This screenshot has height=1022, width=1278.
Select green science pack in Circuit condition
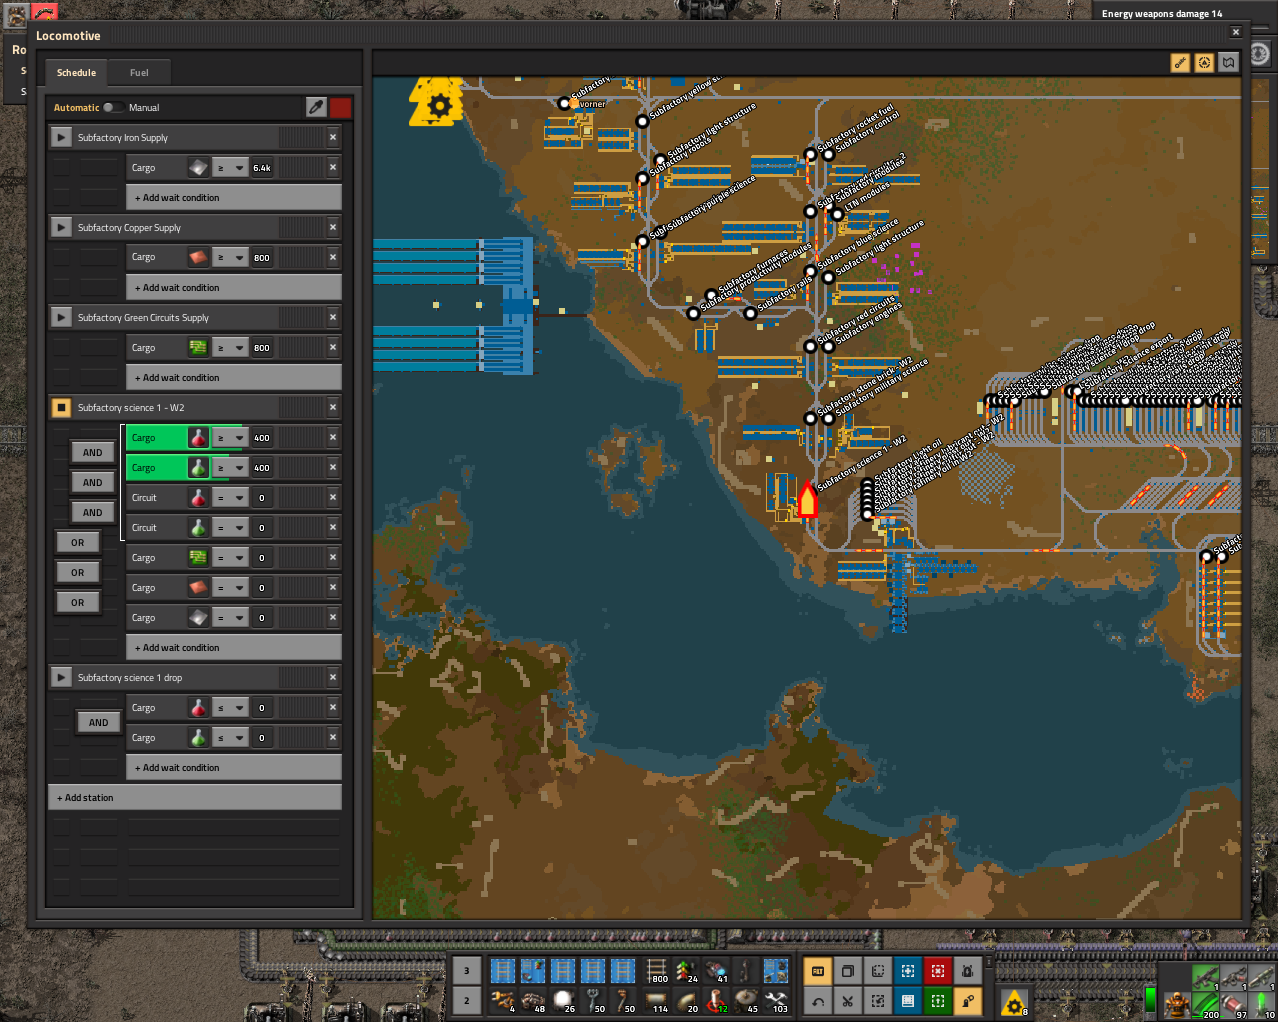198,527
